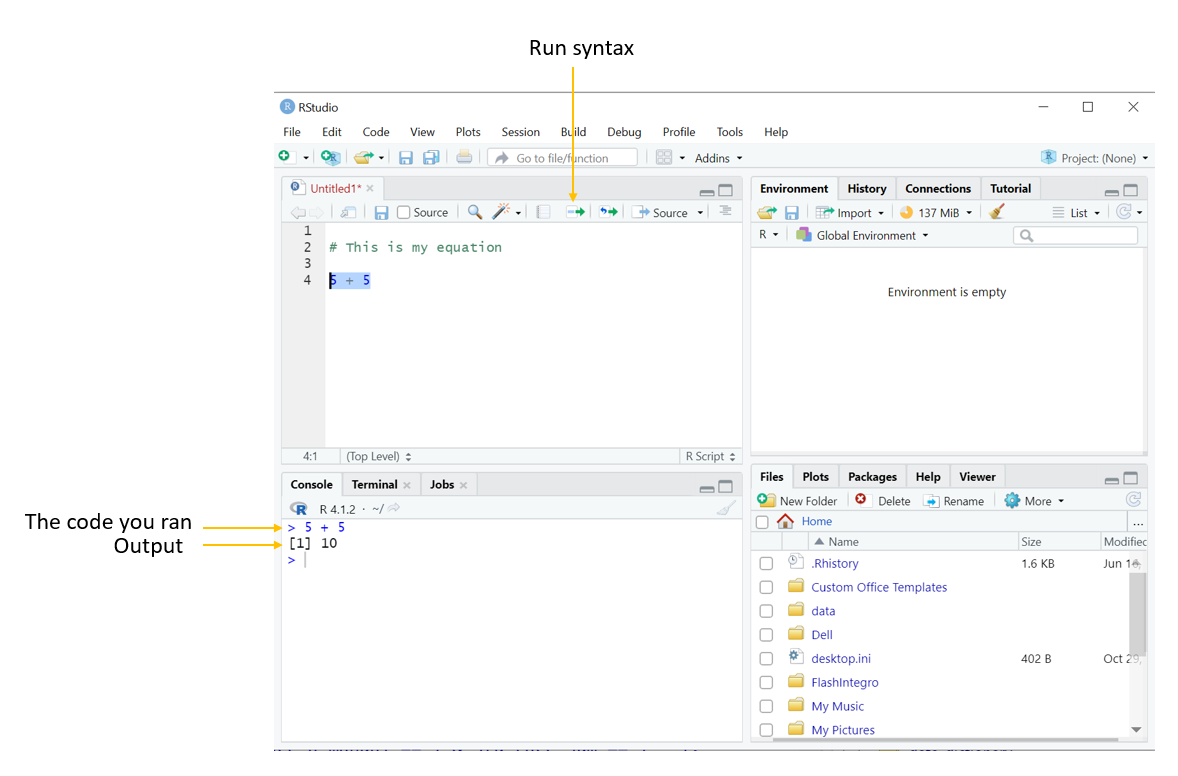Select all files checkbox in Files header

[x=763, y=521]
